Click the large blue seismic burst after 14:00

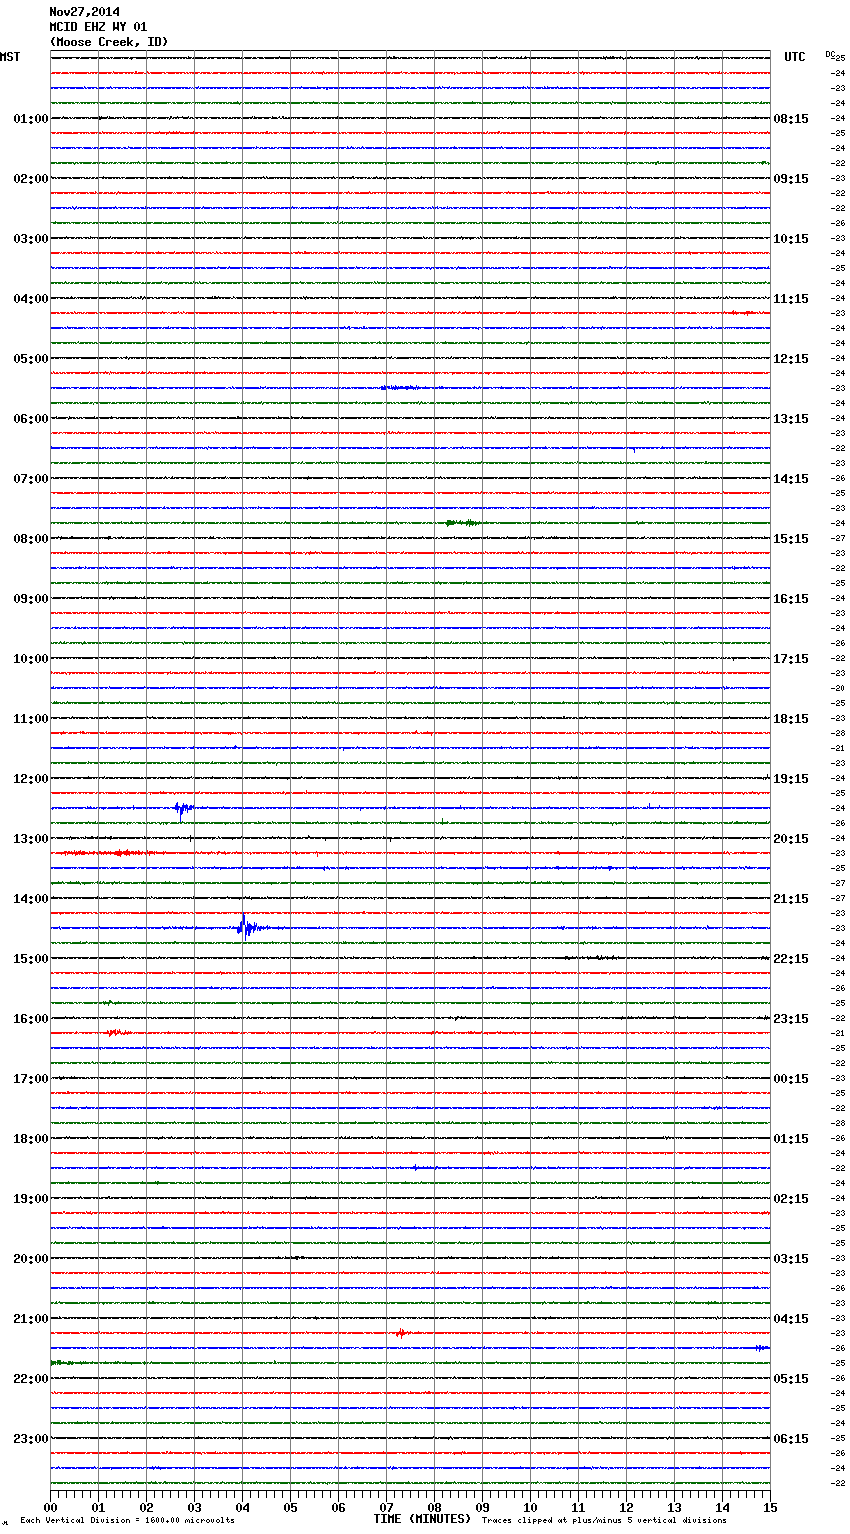coord(247,927)
